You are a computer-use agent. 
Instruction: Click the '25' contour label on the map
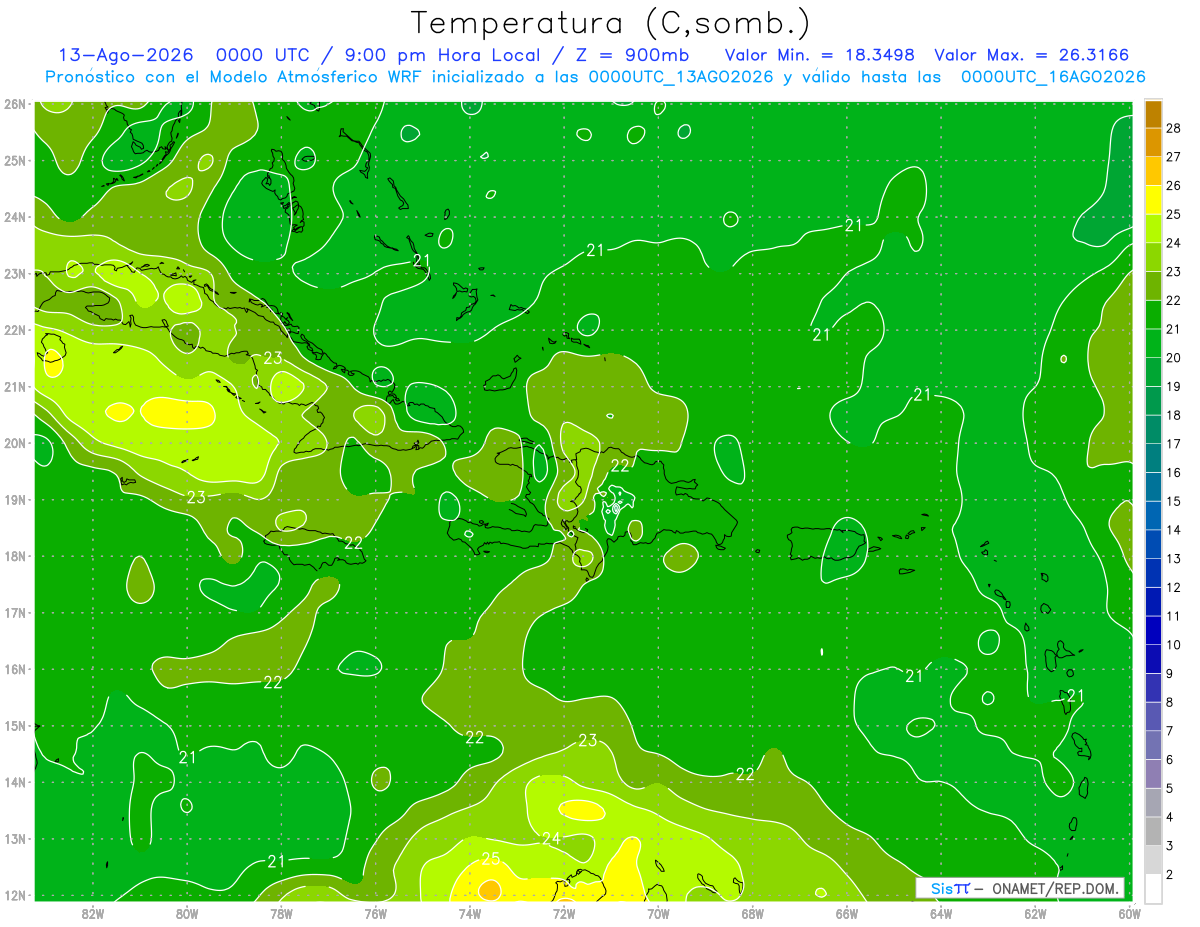491,858
